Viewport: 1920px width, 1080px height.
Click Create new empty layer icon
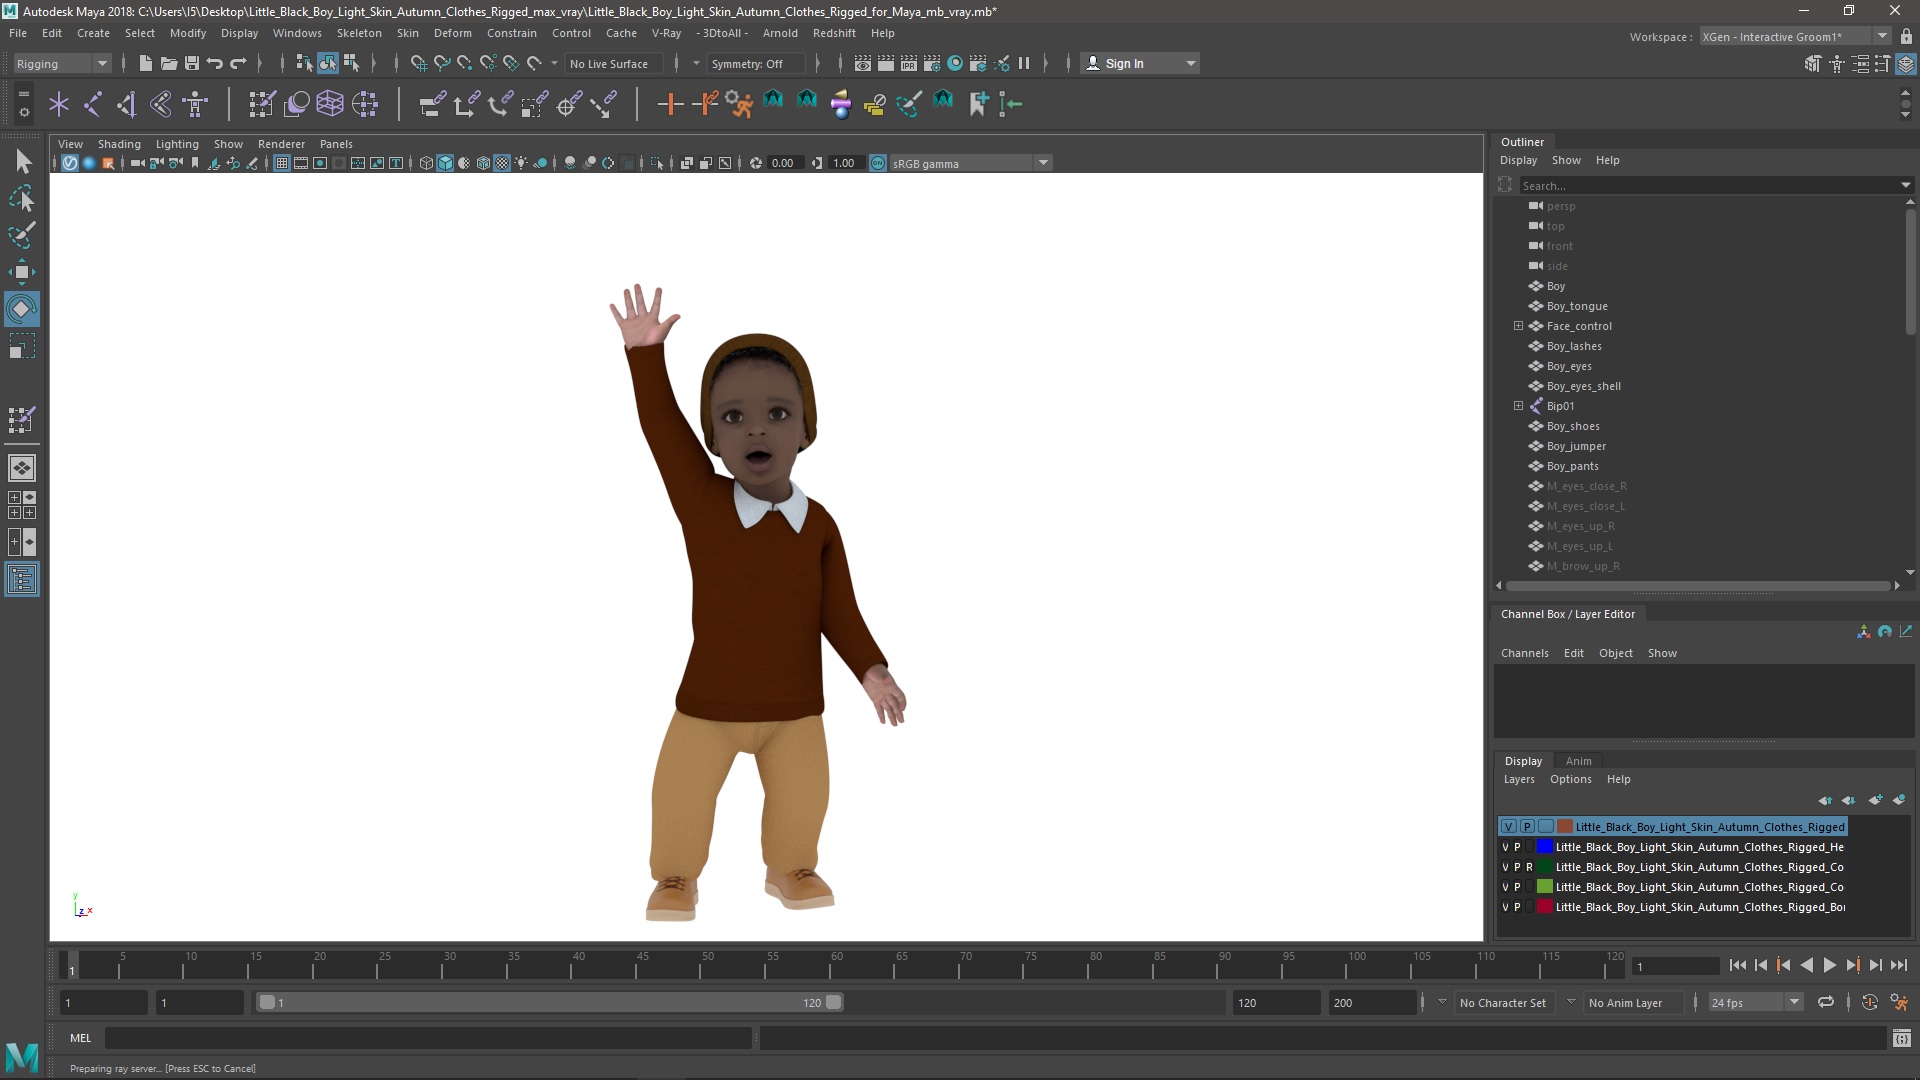coord(1875,800)
